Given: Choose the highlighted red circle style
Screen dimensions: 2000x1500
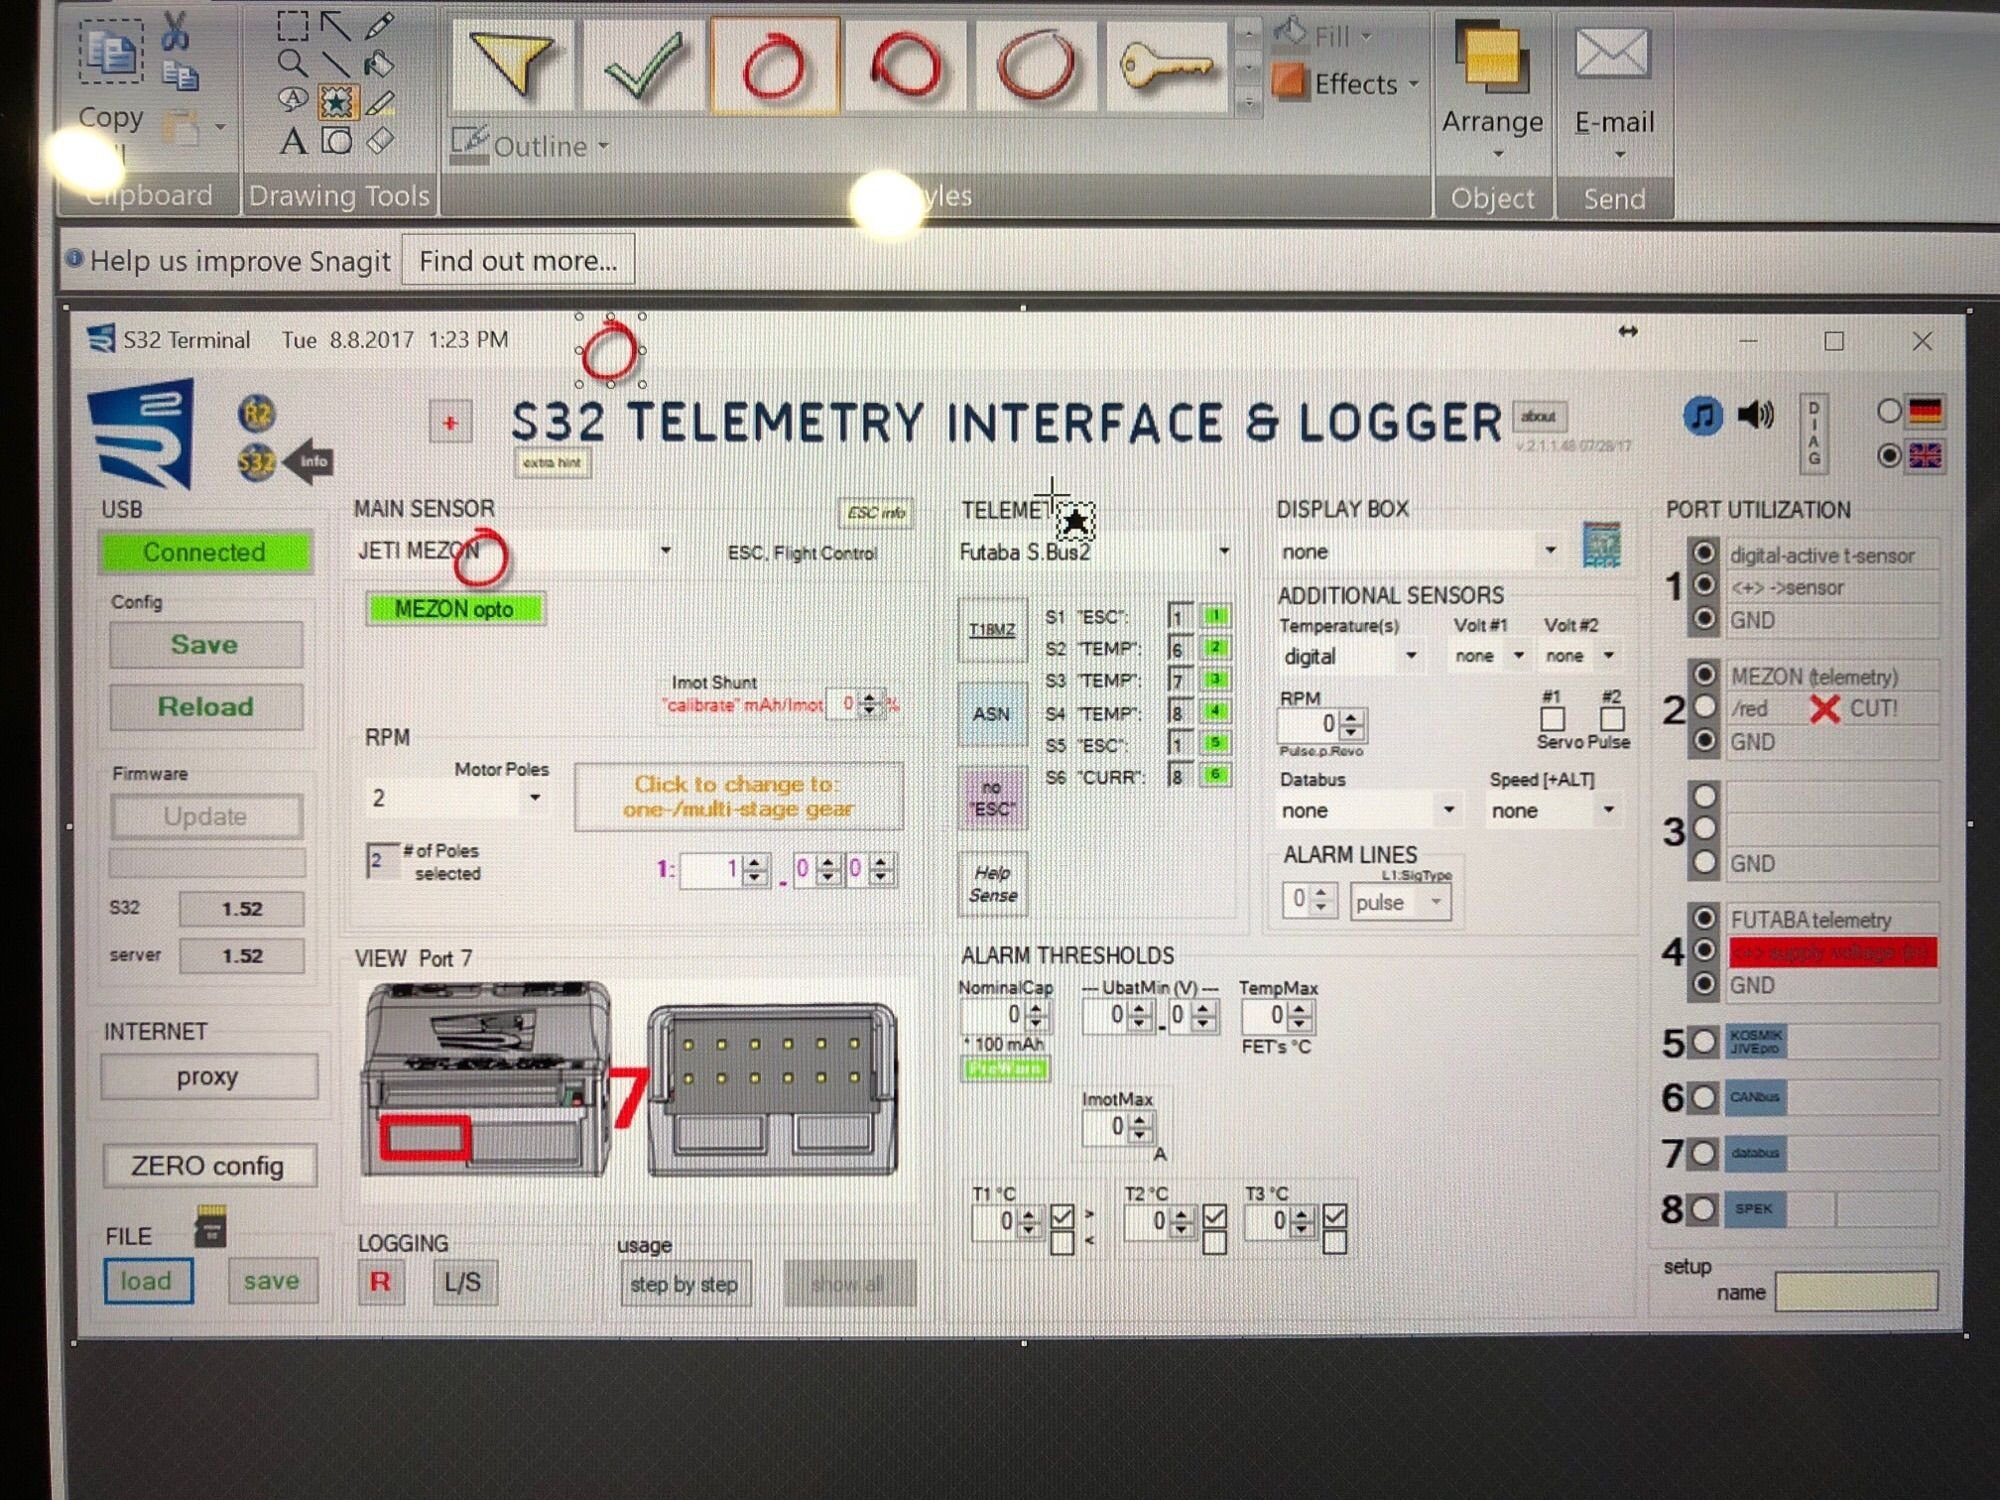Looking at the screenshot, I should pos(775,65).
